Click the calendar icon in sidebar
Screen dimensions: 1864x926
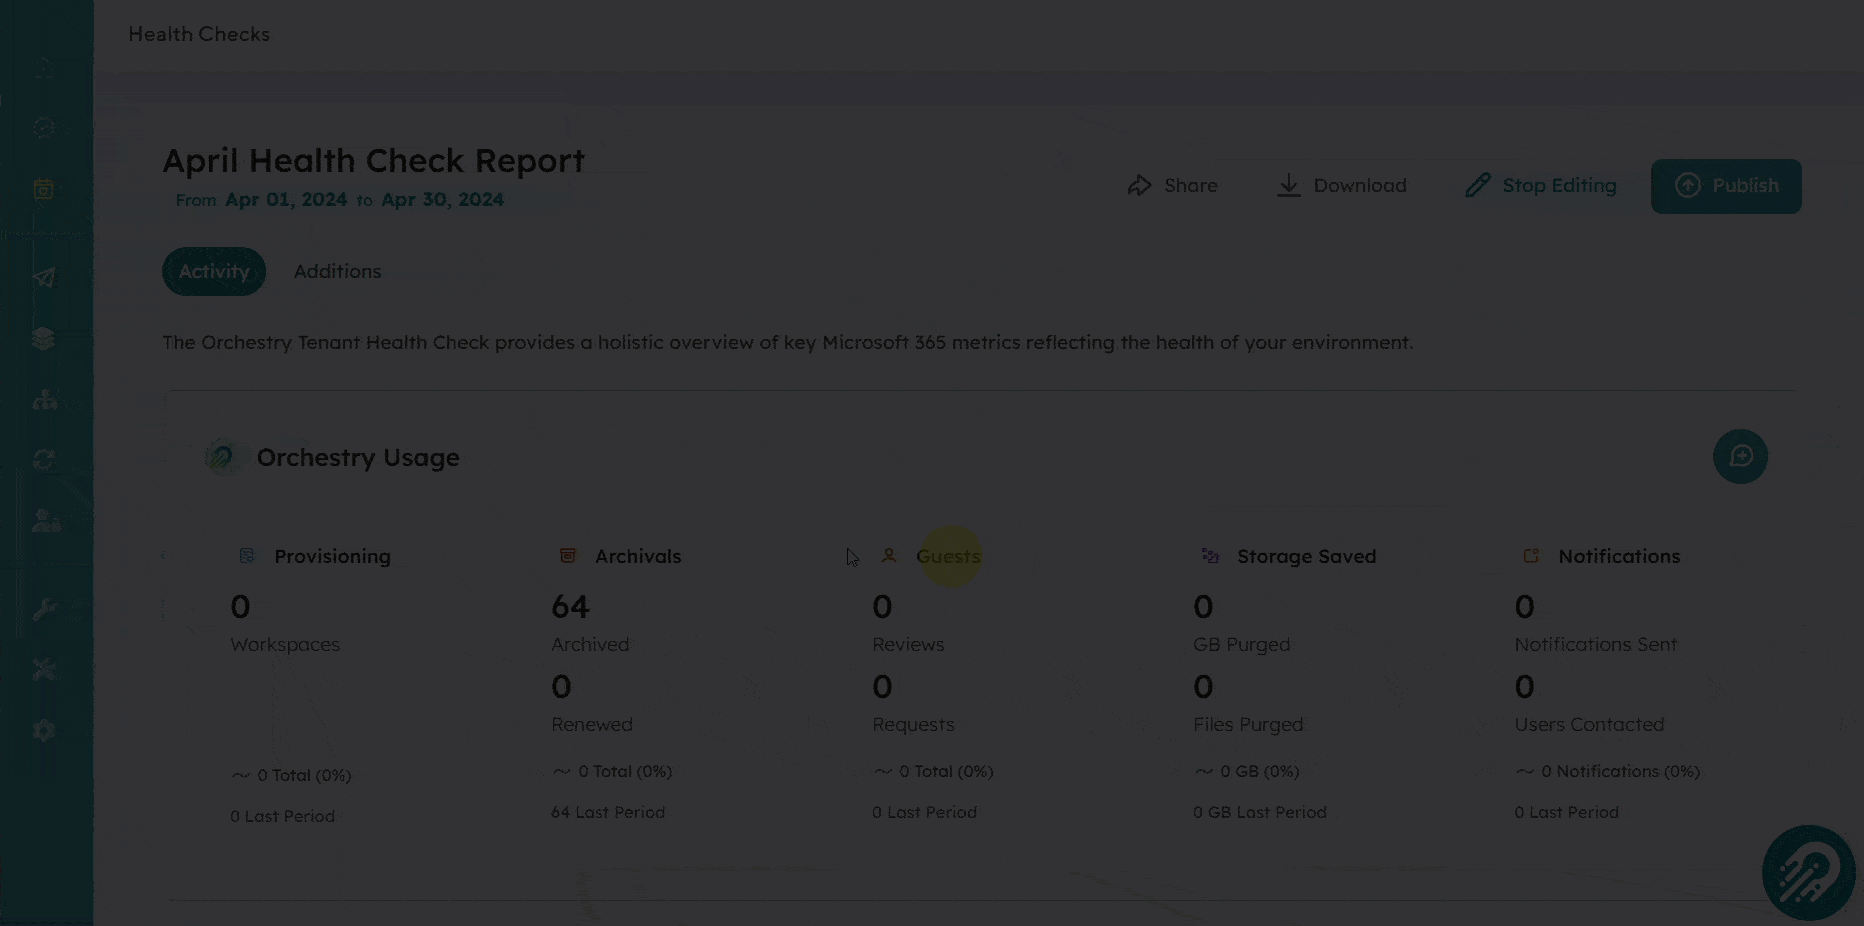[44, 189]
